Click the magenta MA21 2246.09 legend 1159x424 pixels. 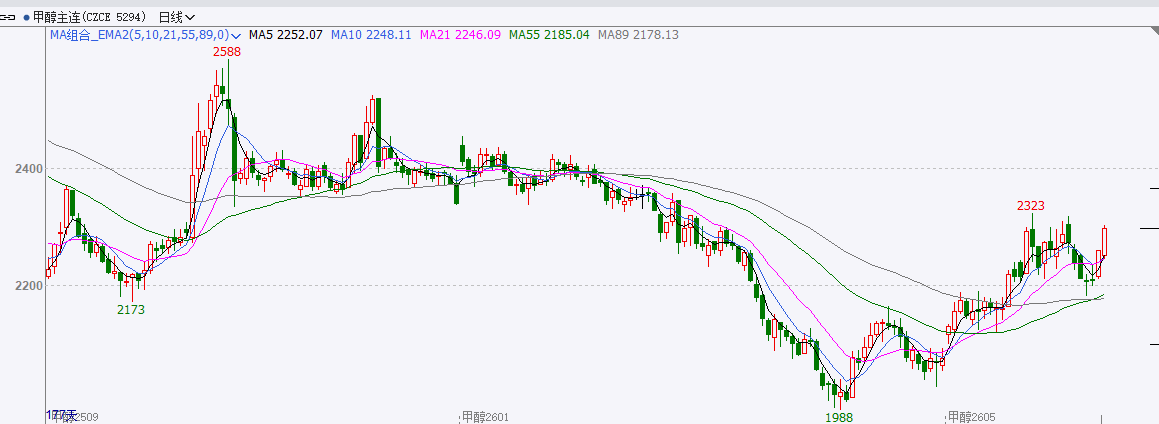460,35
